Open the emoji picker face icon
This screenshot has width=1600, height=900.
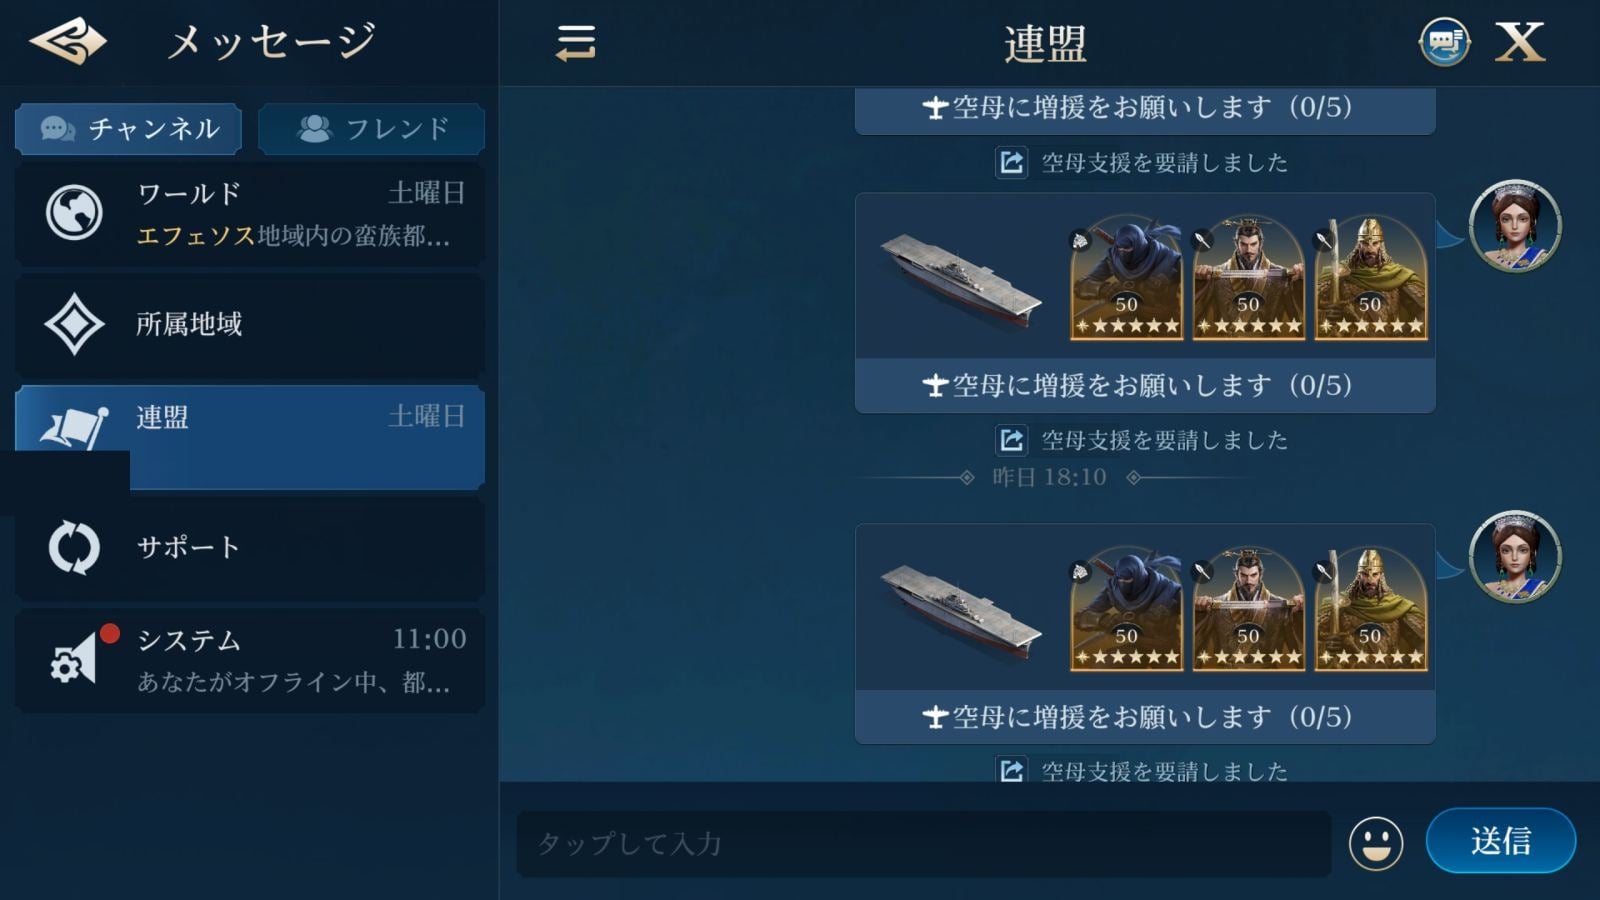pos(1376,843)
